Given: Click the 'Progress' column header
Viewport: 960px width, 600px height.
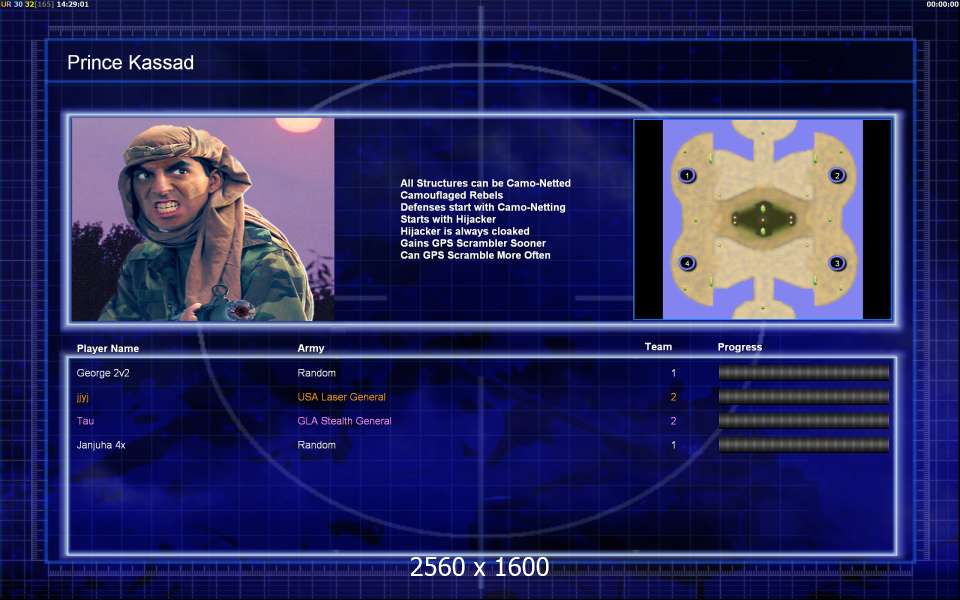Looking at the screenshot, I should [x=740, y=347].
